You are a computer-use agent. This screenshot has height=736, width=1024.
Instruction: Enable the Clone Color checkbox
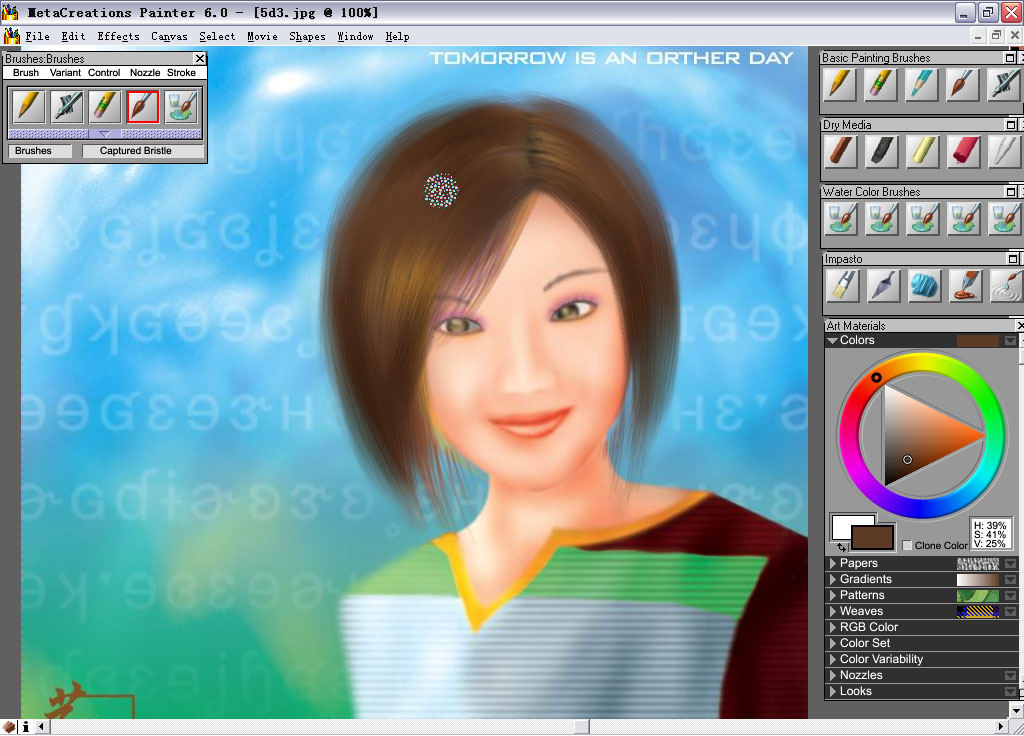pyautogui.click(x=906, y=545)
